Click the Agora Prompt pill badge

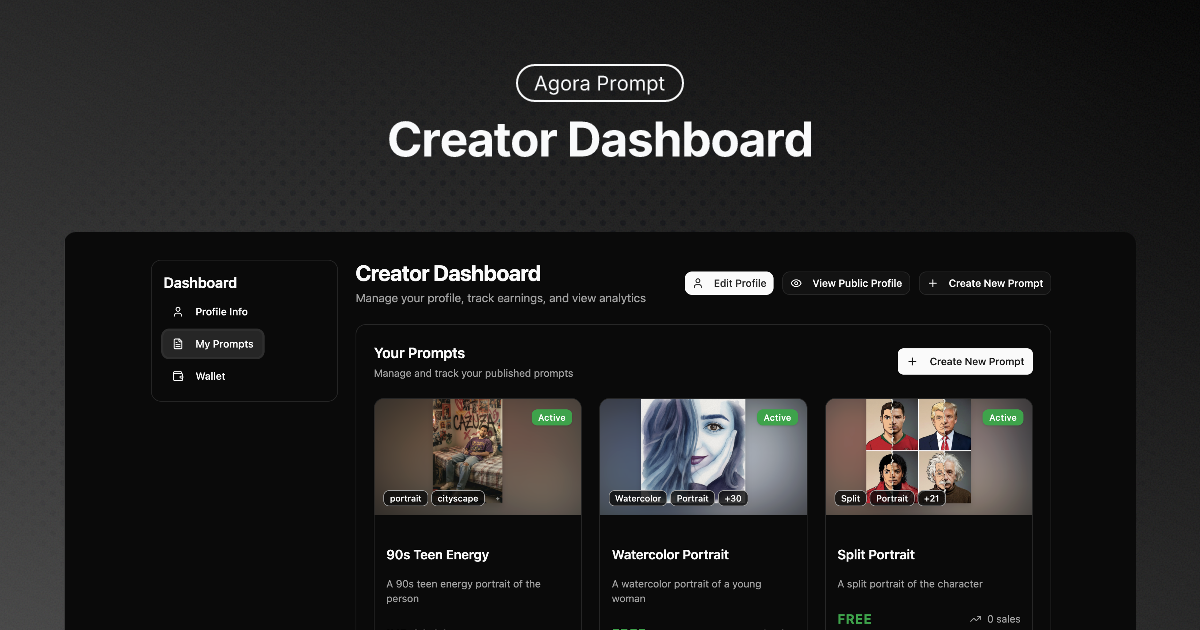(x=599, y=84)
